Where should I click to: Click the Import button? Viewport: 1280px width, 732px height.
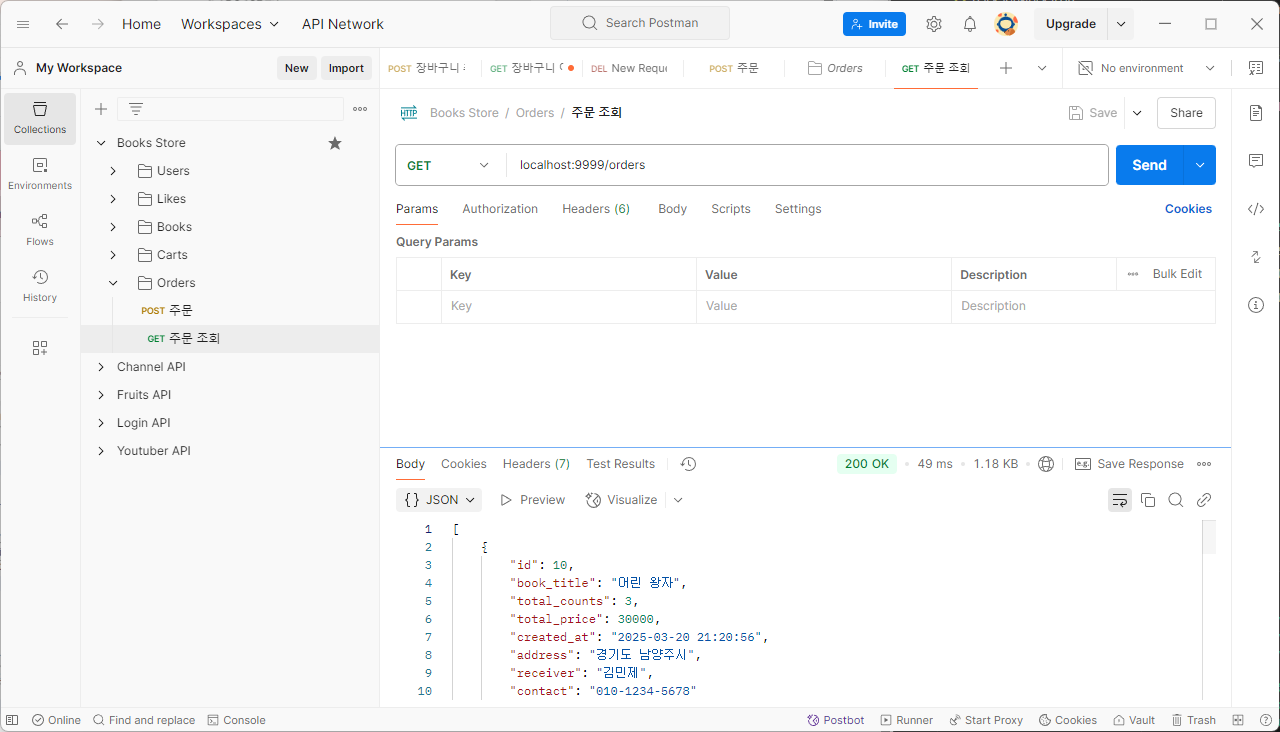pos(346,68)
